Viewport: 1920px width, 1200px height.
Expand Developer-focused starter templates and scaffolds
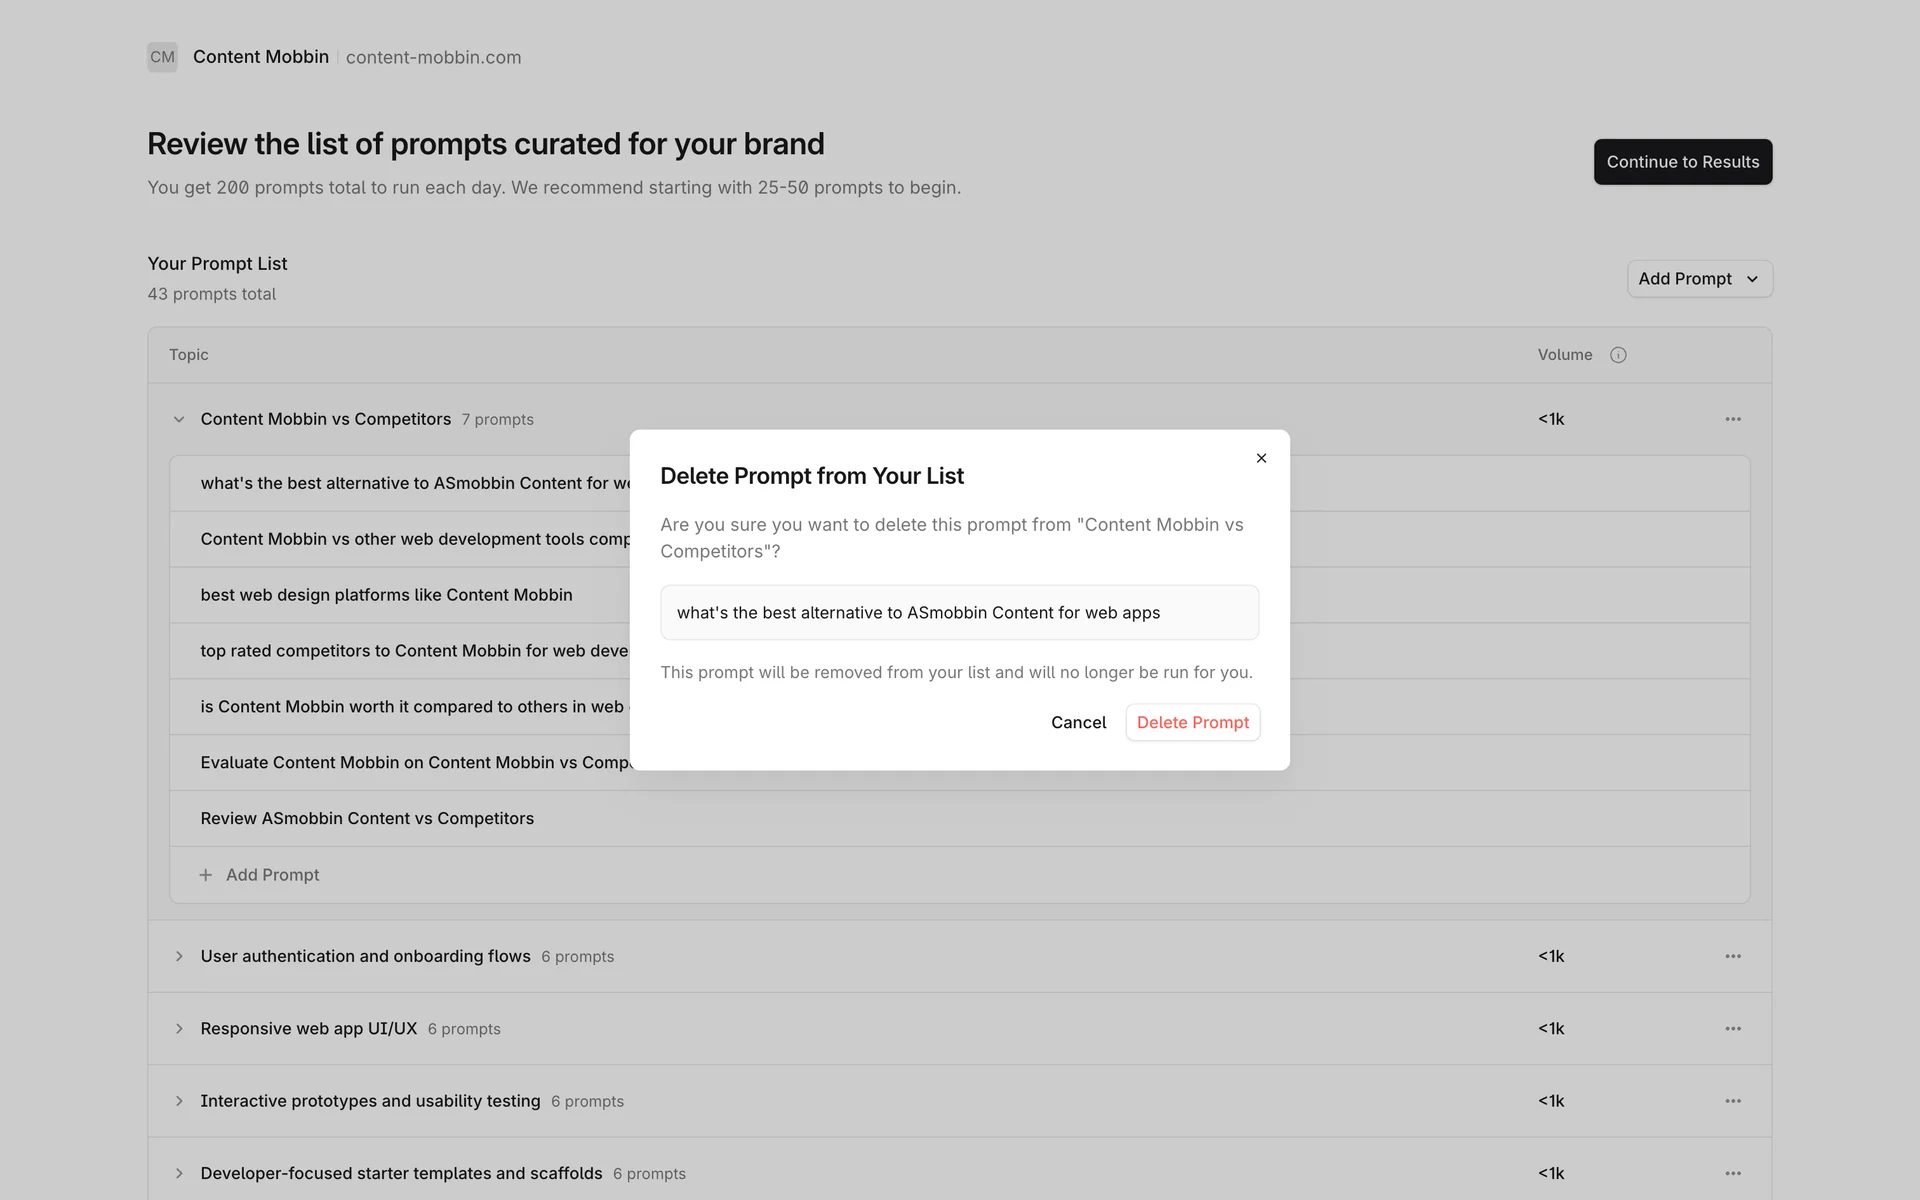(179, 1173)
